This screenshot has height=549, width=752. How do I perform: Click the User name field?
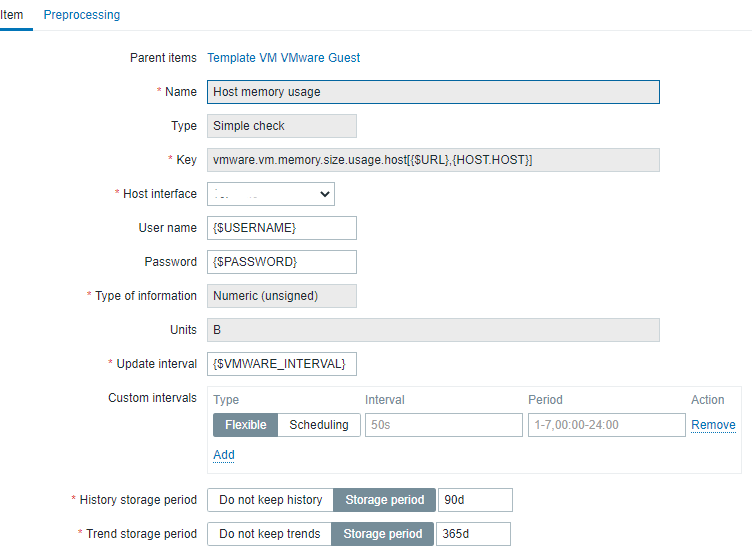[x=282, y=228]
